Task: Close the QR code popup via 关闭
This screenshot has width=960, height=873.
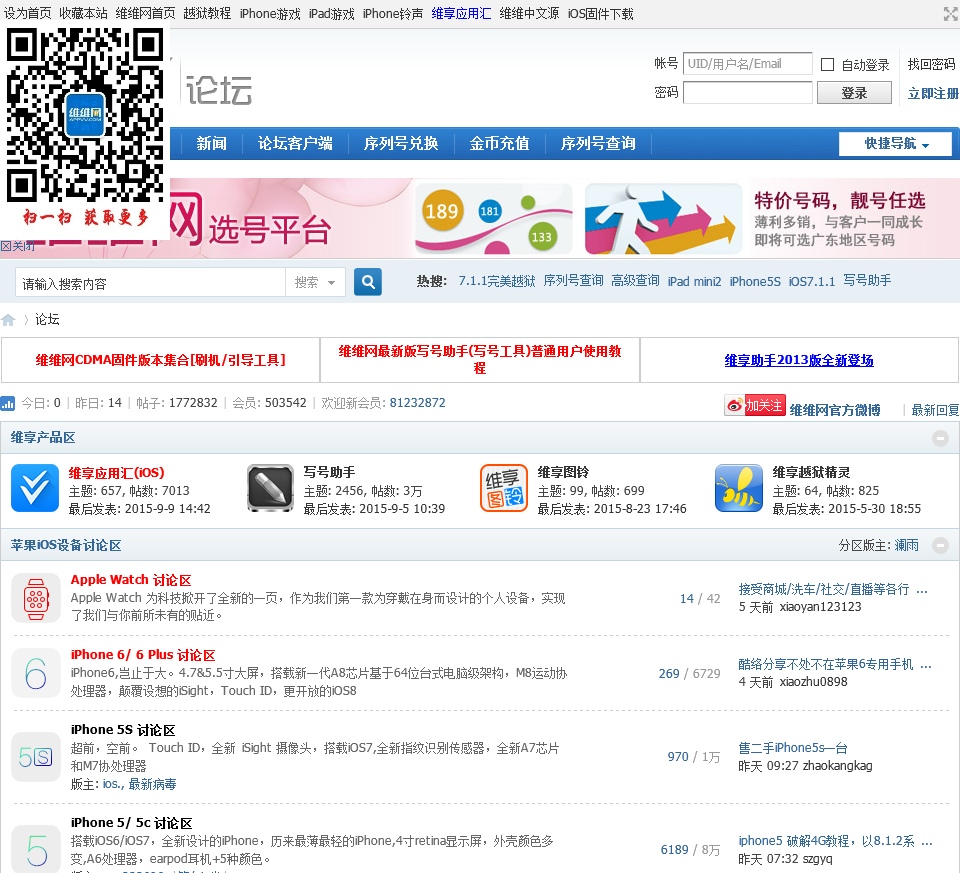Action: 17,246
